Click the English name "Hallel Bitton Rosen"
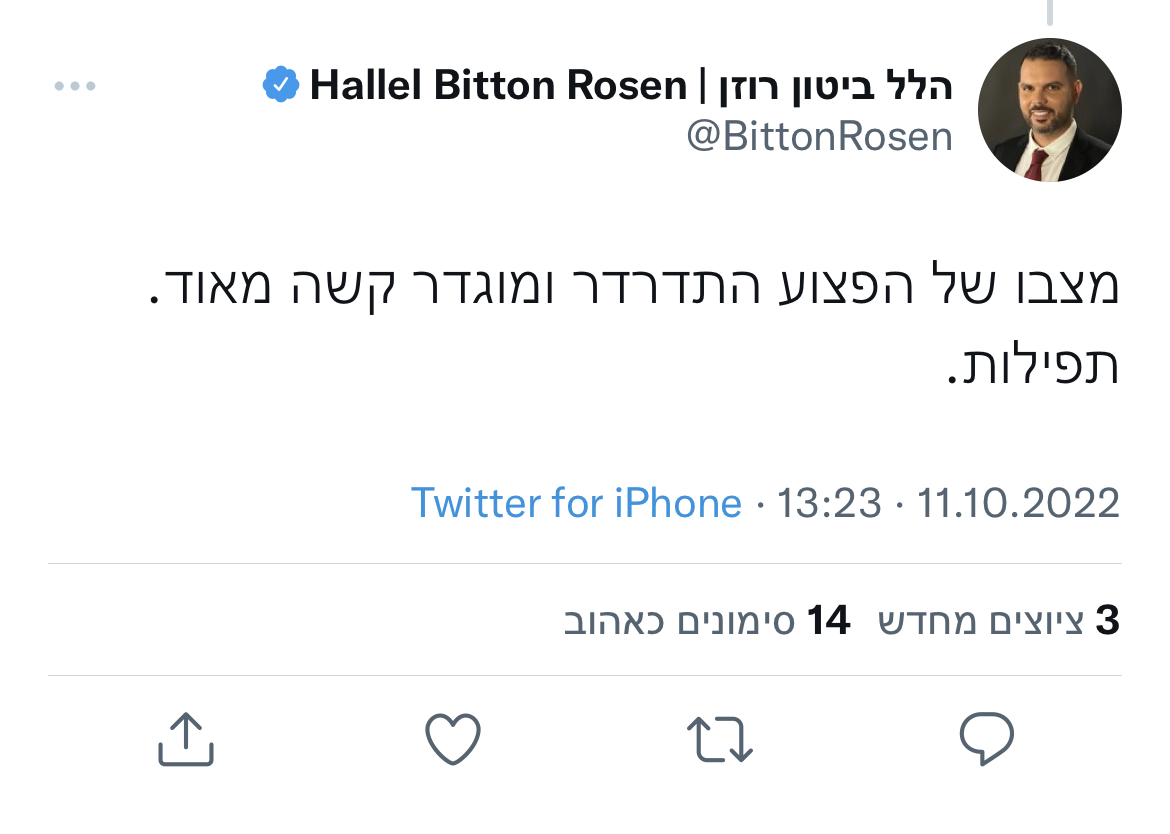The width and height of the screenshot is (1170, 834). point(497,86)
